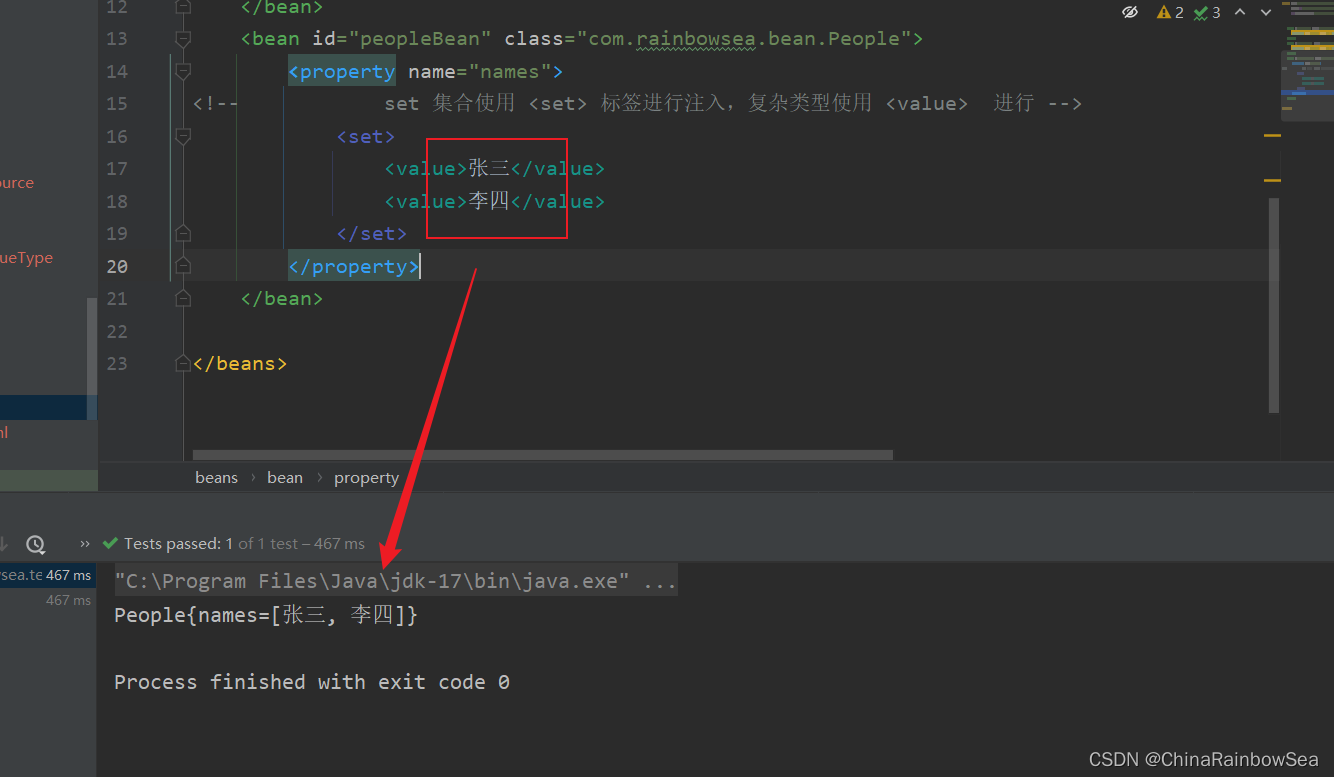Click the green typo check count indicator
Image resolution: width=1334 pixels, height=777 pixels.
(1207, 12)
